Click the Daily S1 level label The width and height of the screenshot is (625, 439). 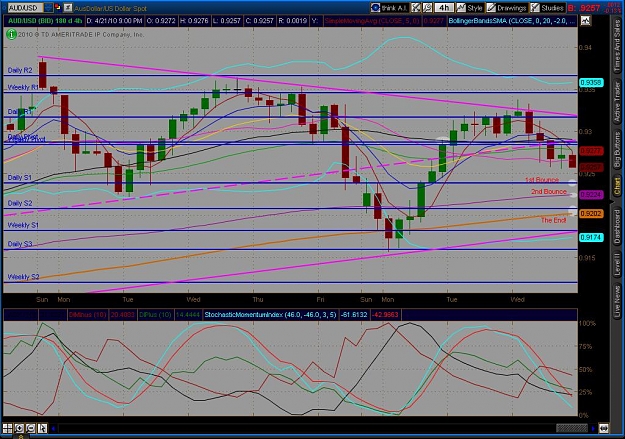20,177
